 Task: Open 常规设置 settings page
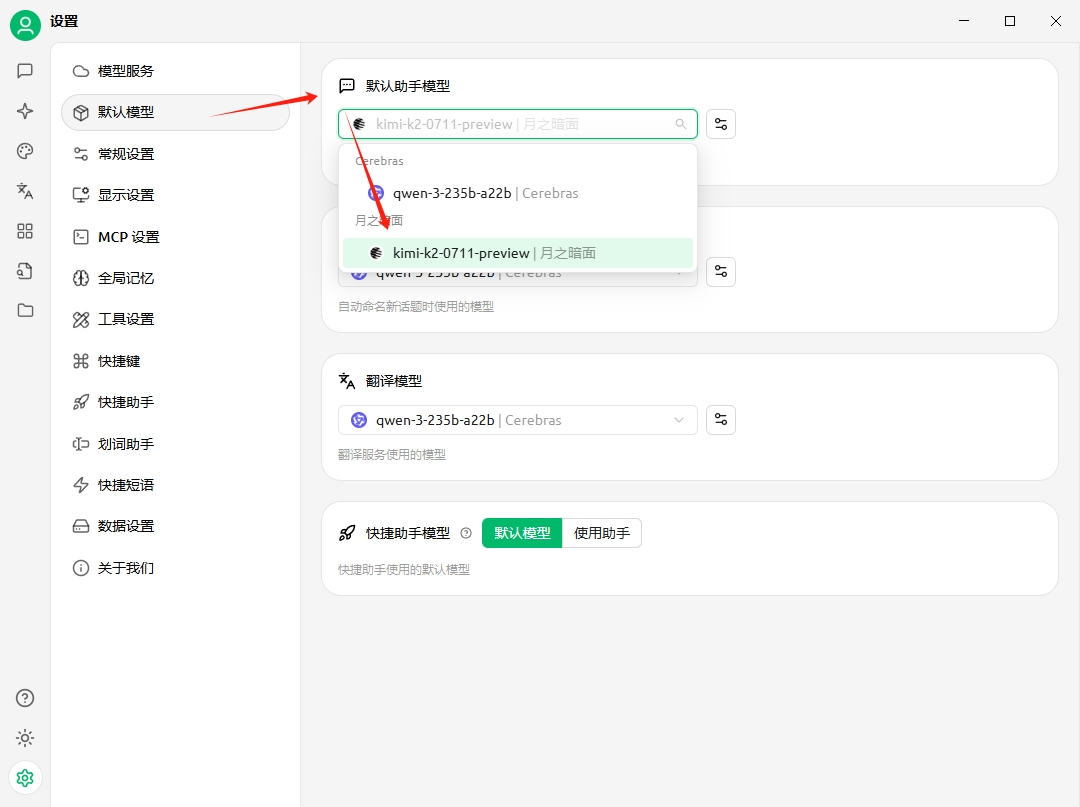(176, 154)
